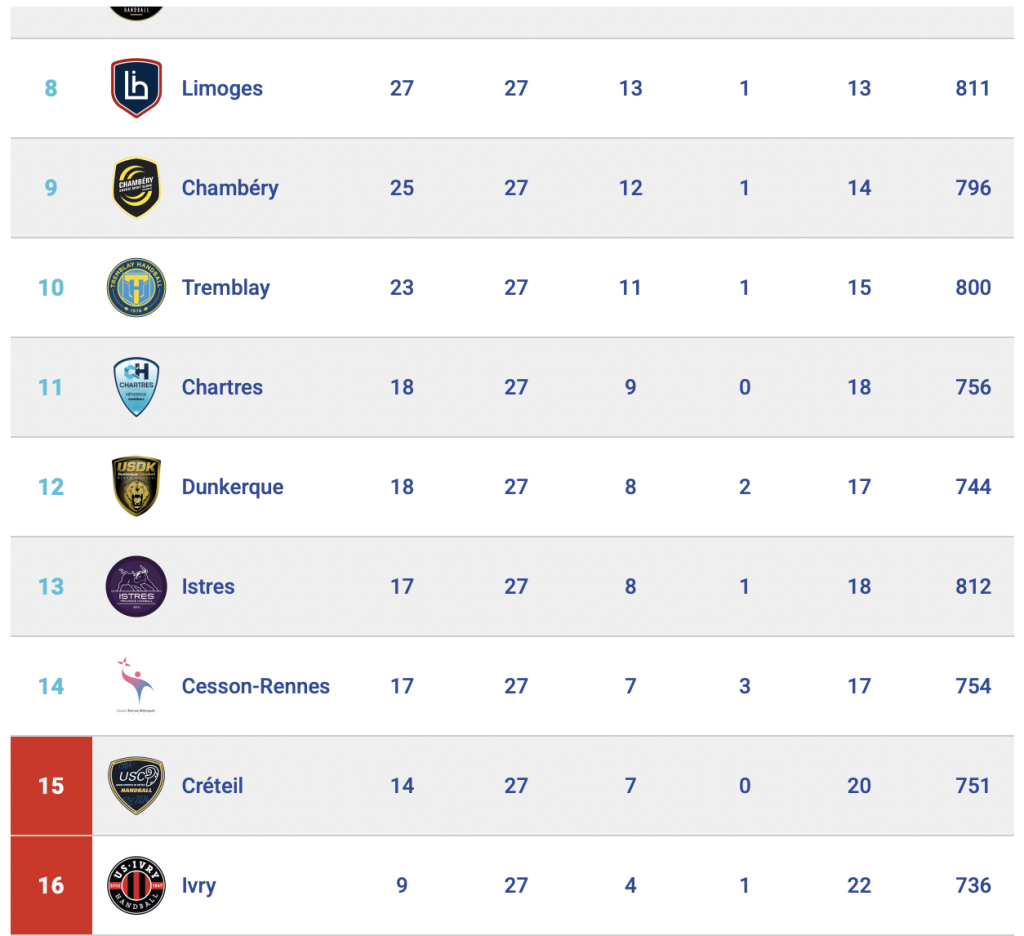Select the Cesson-Rennes team name

click(255, 686)
